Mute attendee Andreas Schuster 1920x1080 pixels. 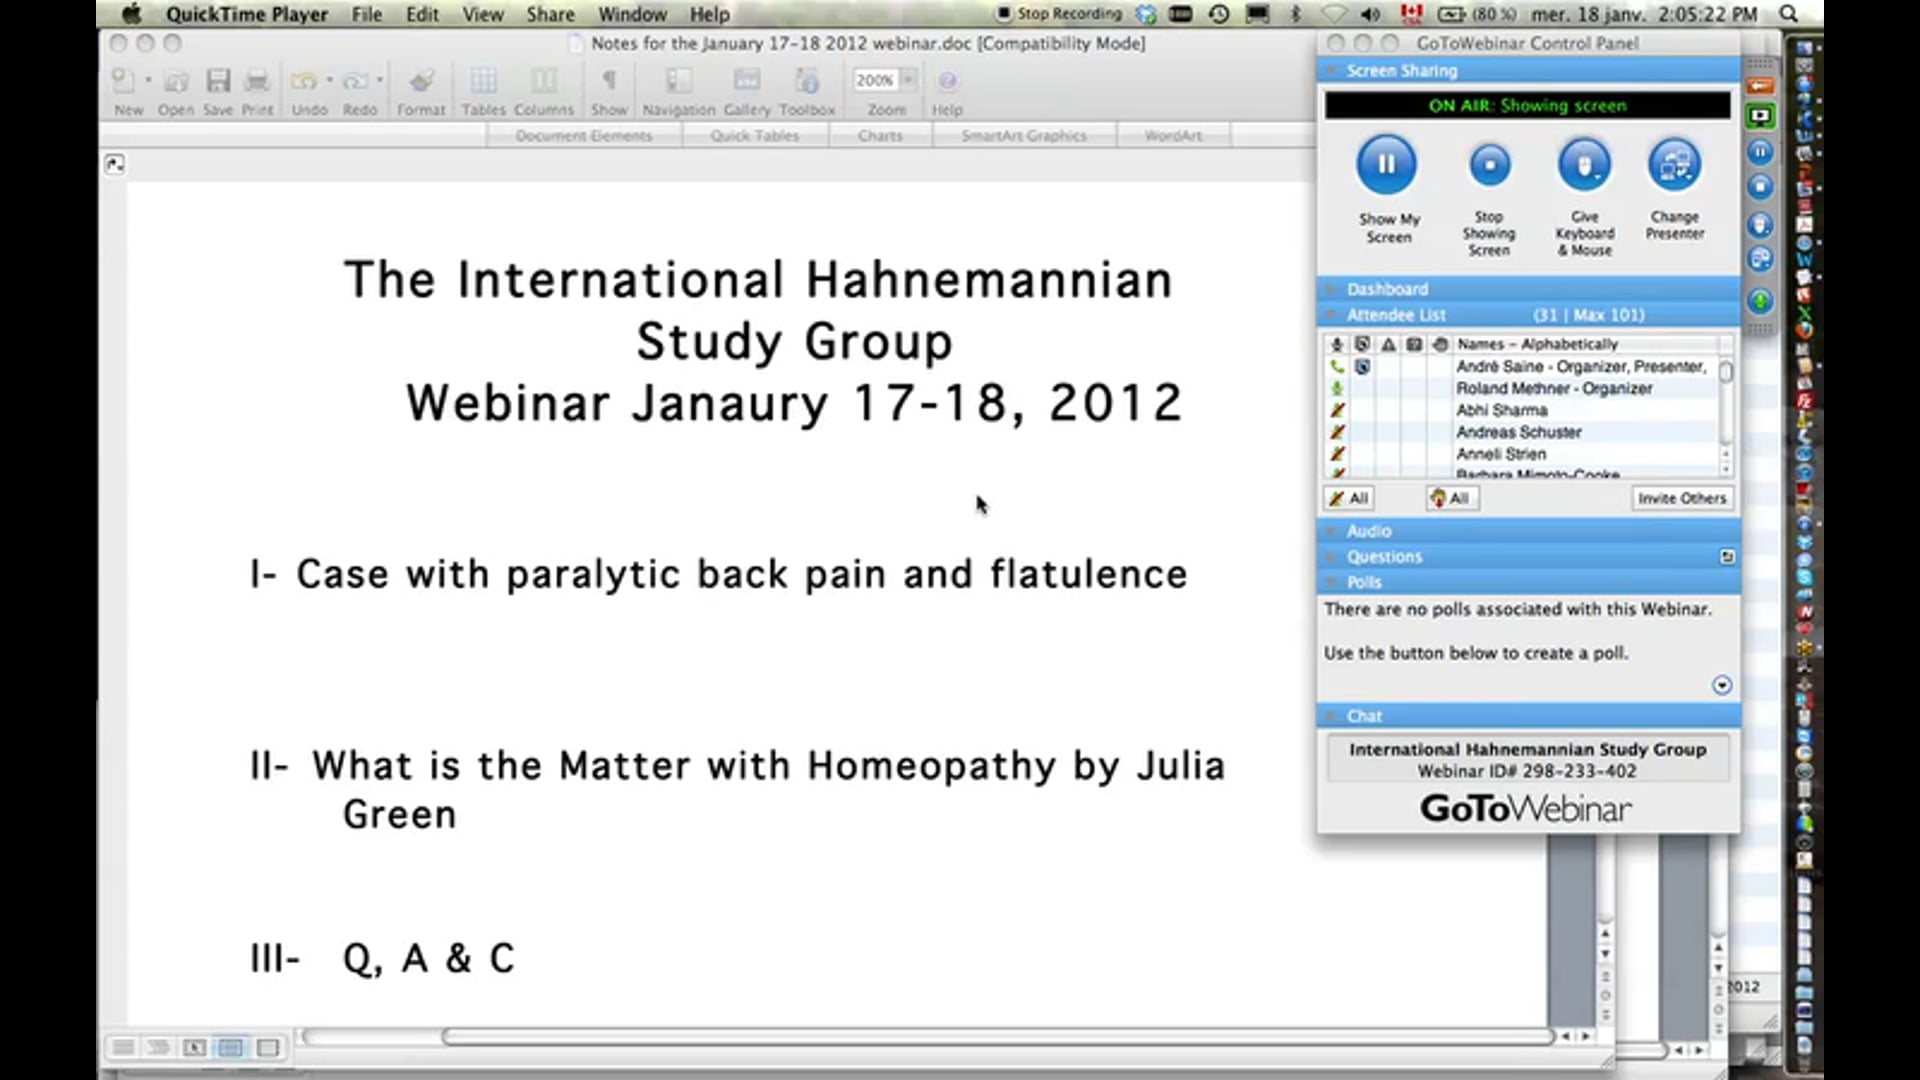(x=1338, y=432)
